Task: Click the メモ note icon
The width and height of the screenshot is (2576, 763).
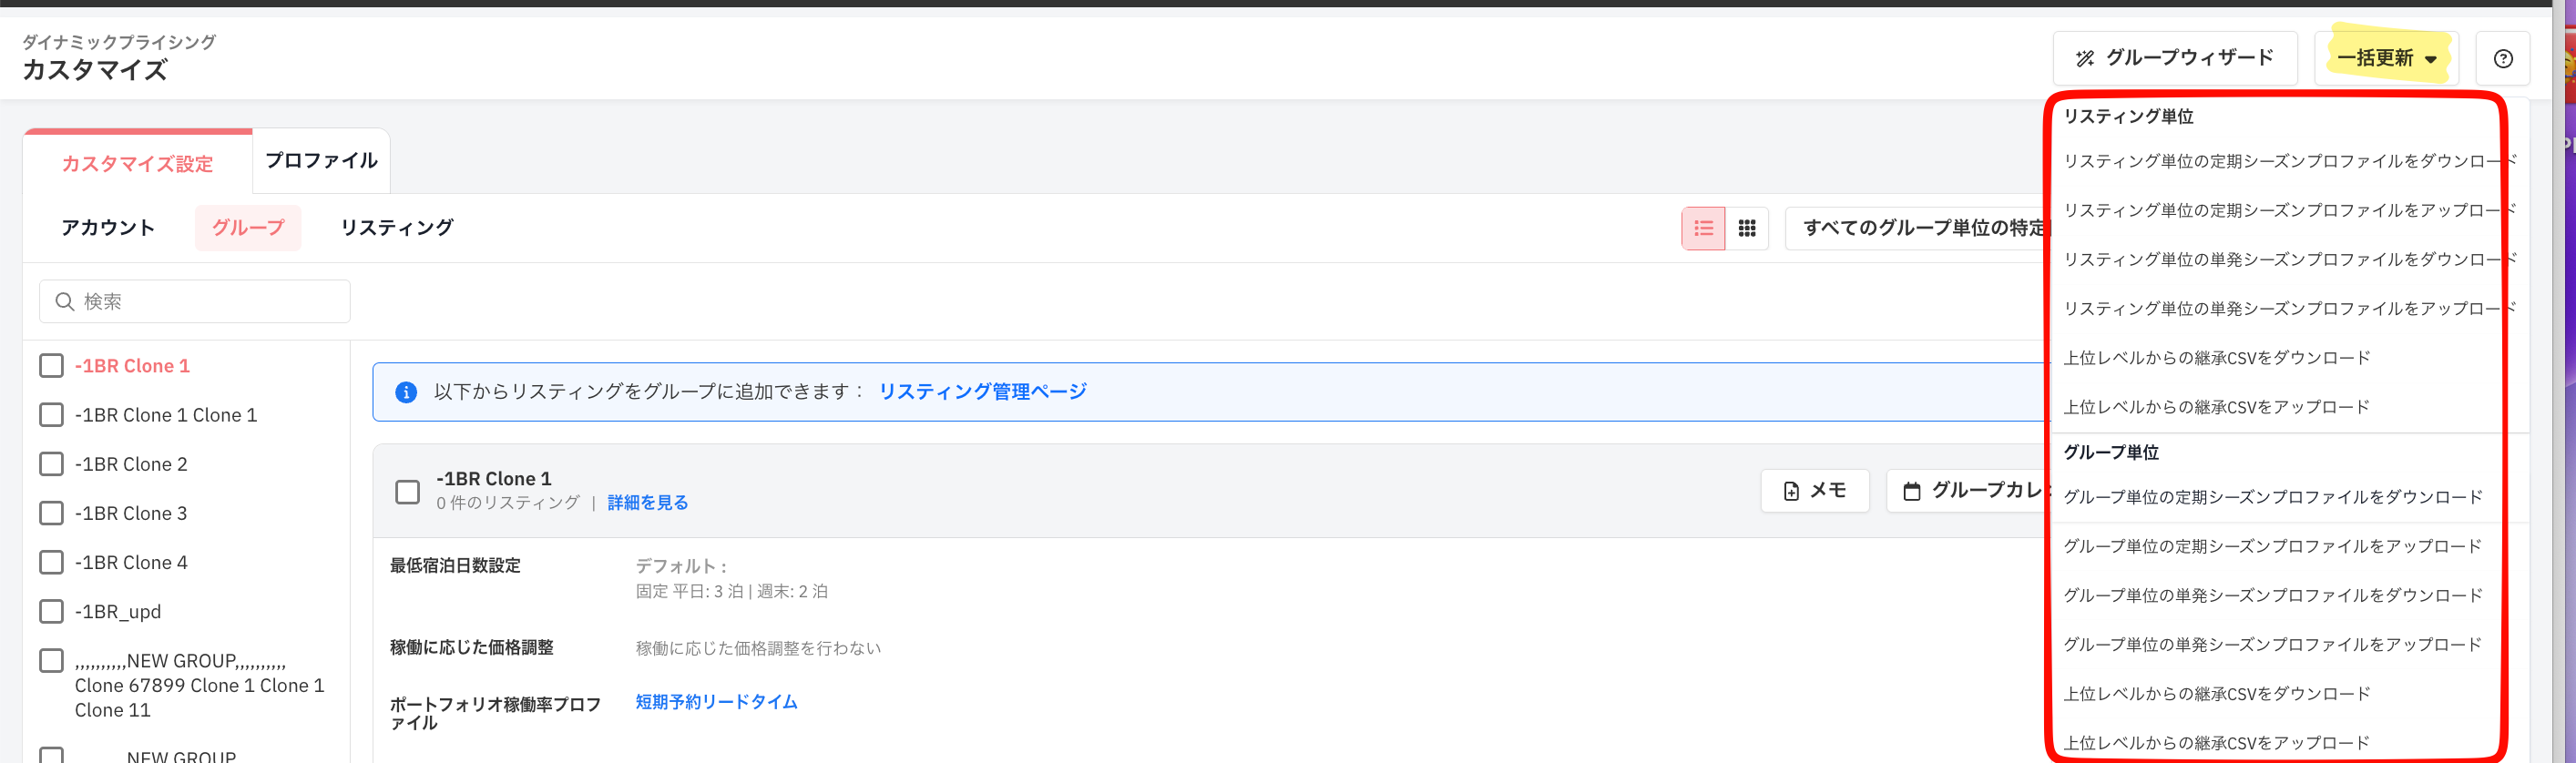Action: pos(1791,491)
